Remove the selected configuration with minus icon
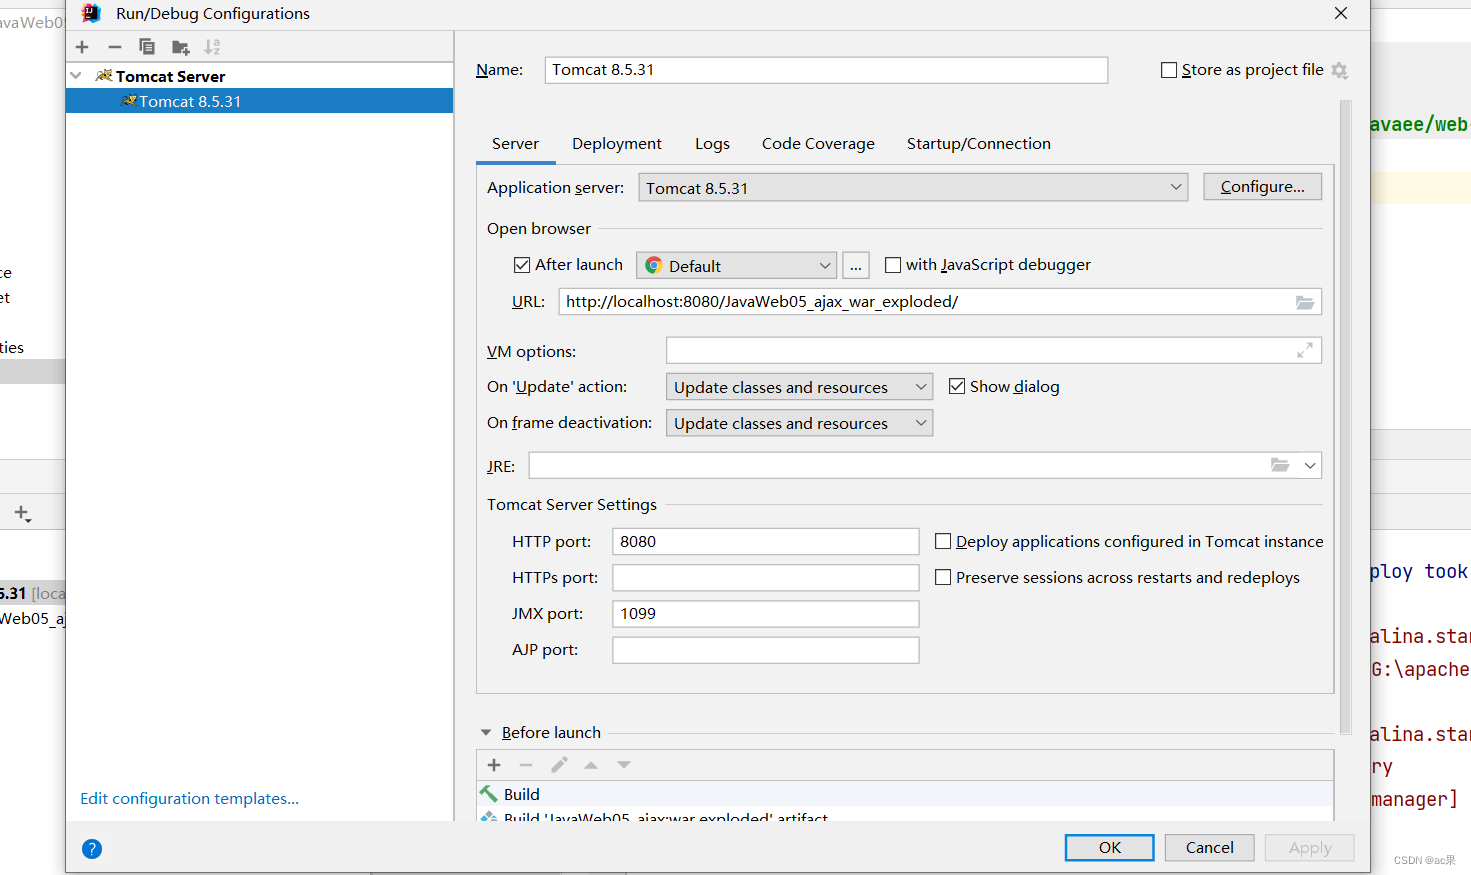 coord(115,47)
